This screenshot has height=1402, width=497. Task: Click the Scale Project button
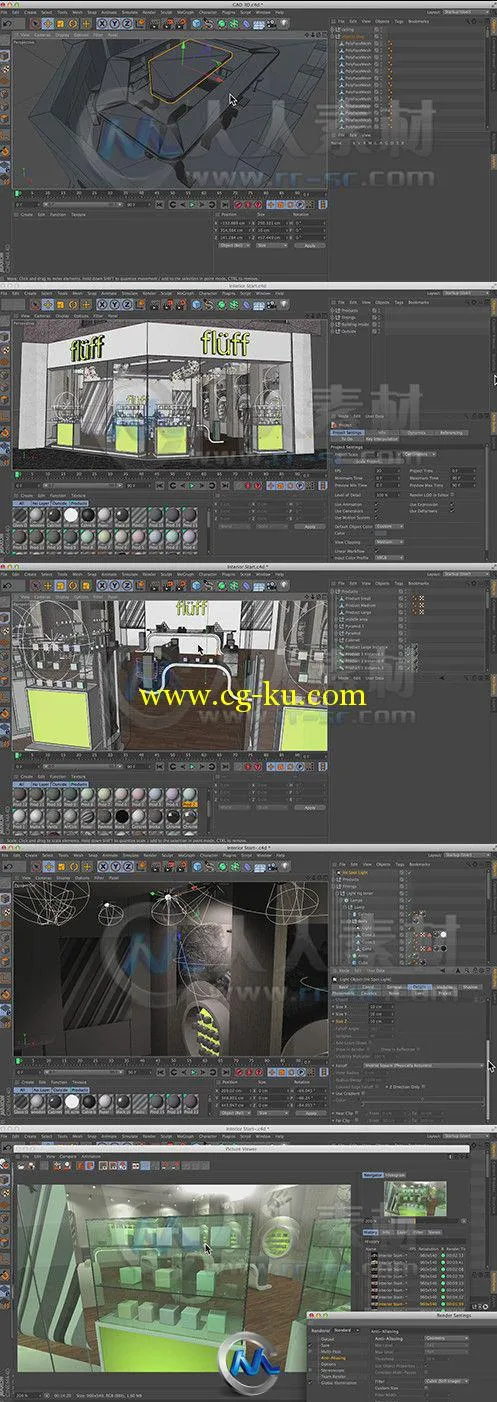pyautogui.click(x=367, y=461)
